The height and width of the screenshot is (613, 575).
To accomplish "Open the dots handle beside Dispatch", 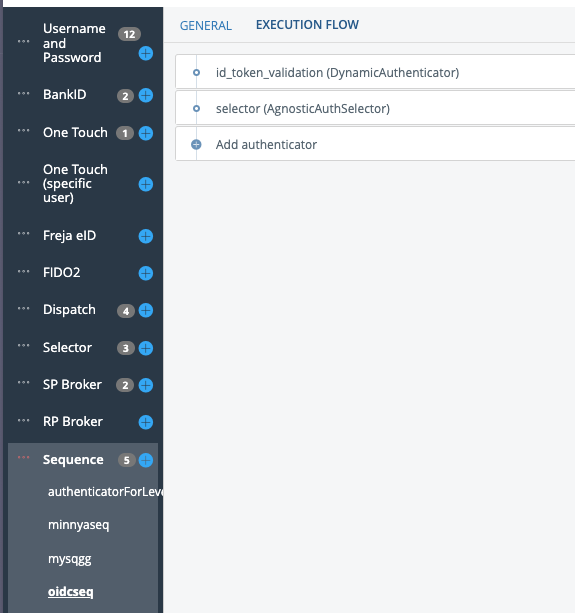I will point(23,308).
